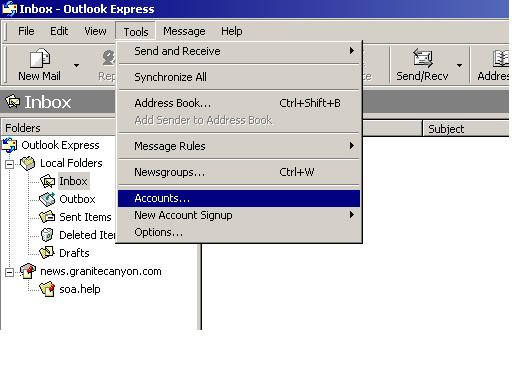The width and height of the screenshot is (512, 384).
Task: Select the Local Folders label
Action: [x=71, y=163]
